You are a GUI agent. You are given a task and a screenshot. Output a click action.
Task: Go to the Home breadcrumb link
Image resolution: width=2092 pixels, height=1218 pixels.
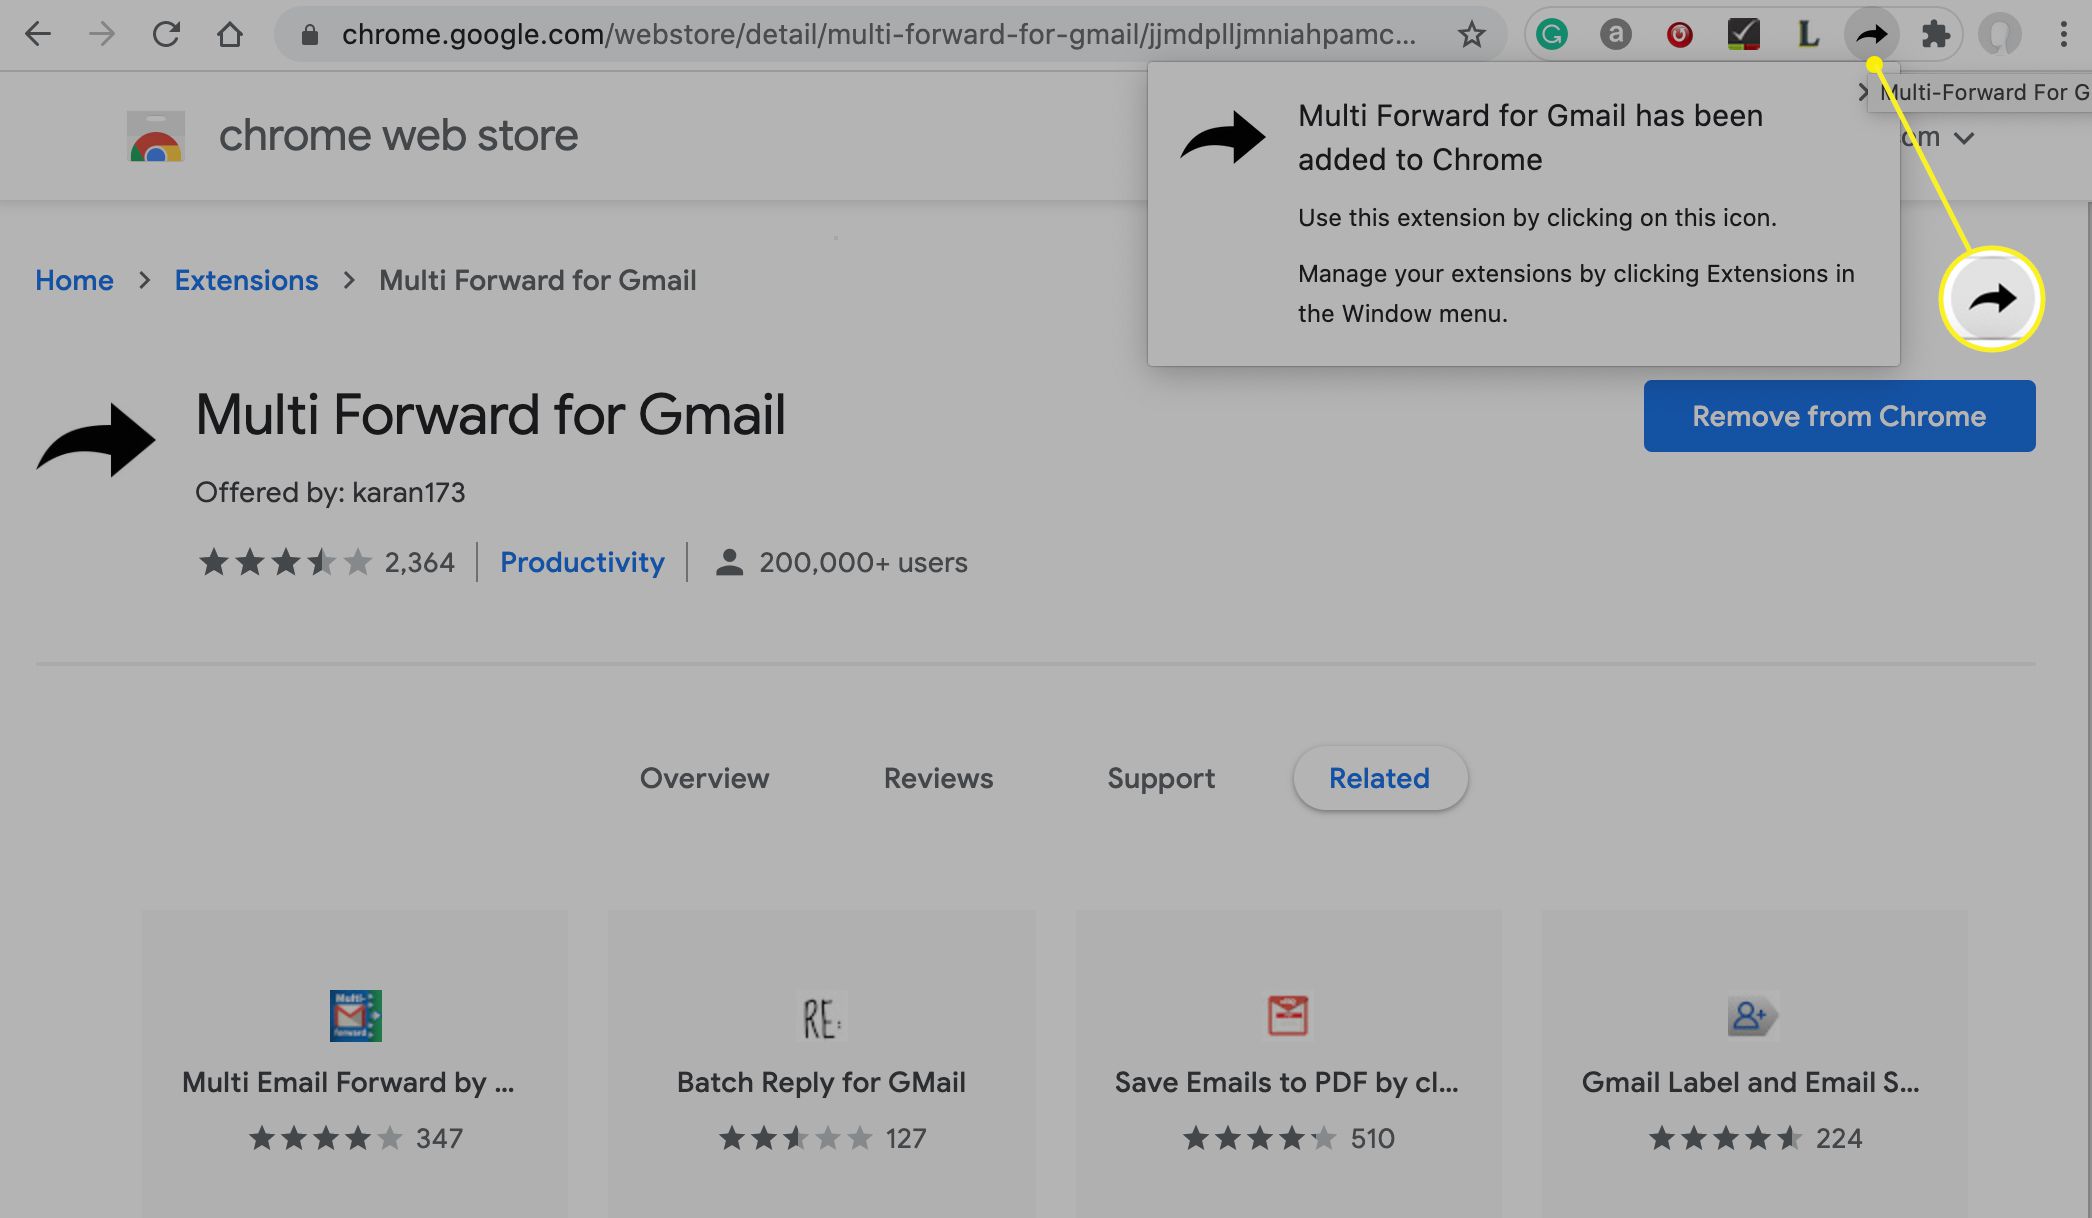(x=74, y=280)
